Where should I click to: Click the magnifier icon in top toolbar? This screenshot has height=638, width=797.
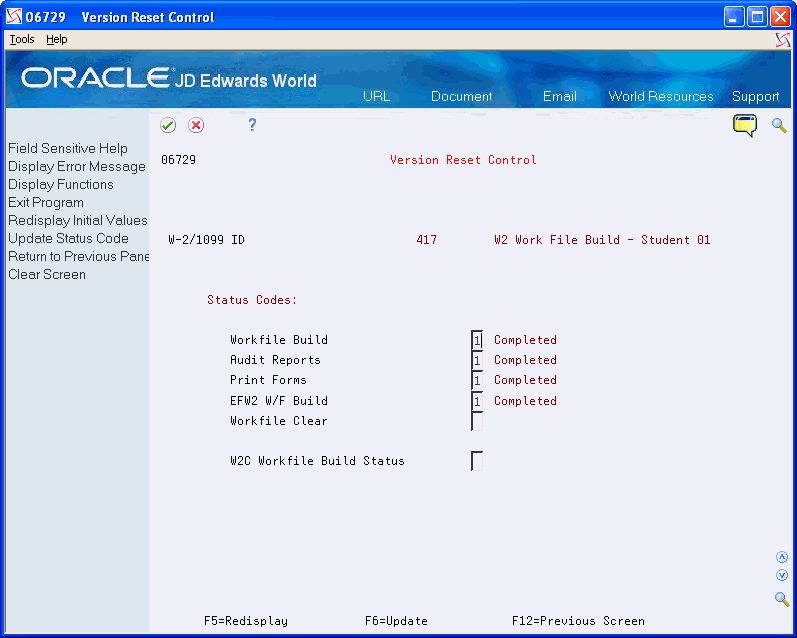tap(779, 125)
